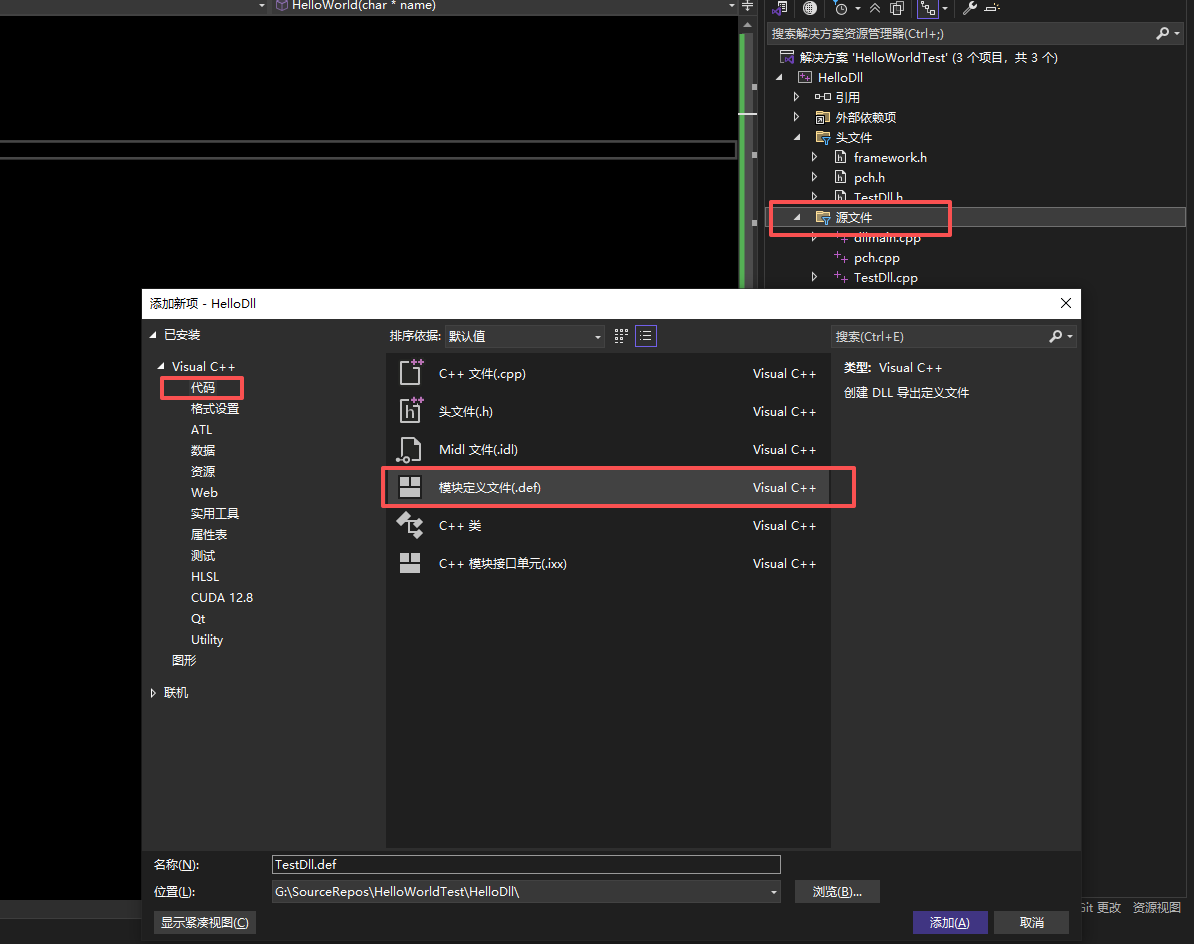This screenshot has height=944, width=1194.
Task: Open Properties via the wrench icon
Action: 969,8
